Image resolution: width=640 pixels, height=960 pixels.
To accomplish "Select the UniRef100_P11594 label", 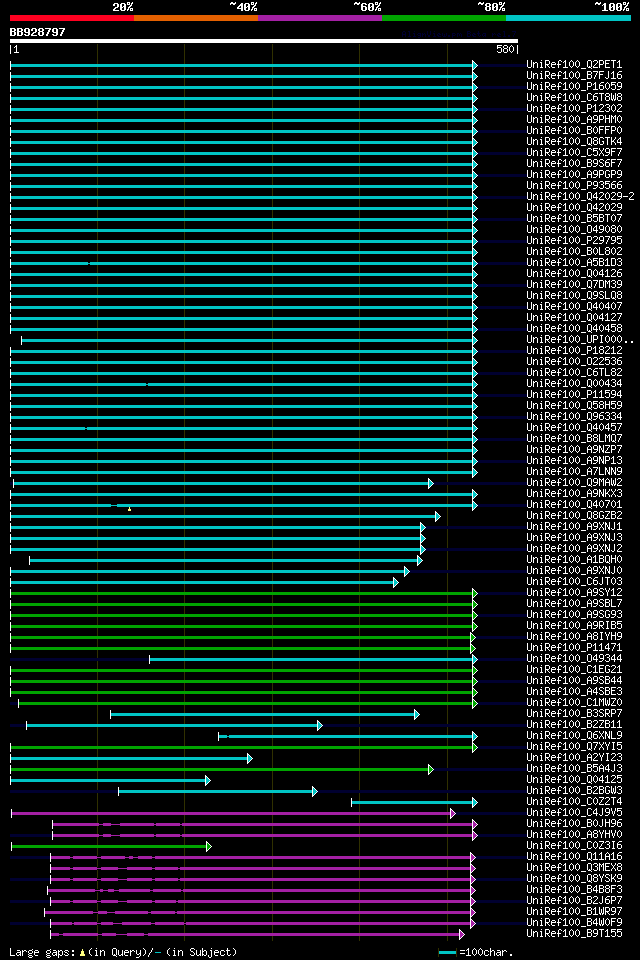I will coord(574,395).
